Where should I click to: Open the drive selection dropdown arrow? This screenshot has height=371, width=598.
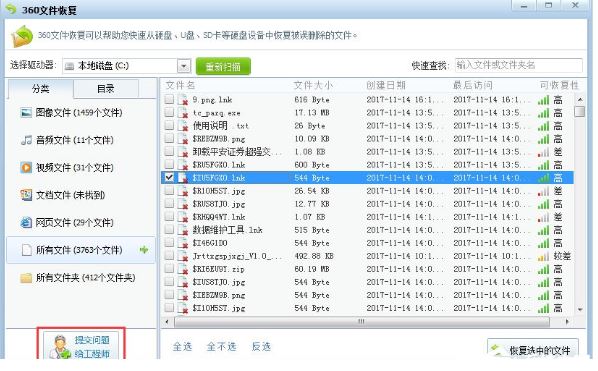(184, 66)
